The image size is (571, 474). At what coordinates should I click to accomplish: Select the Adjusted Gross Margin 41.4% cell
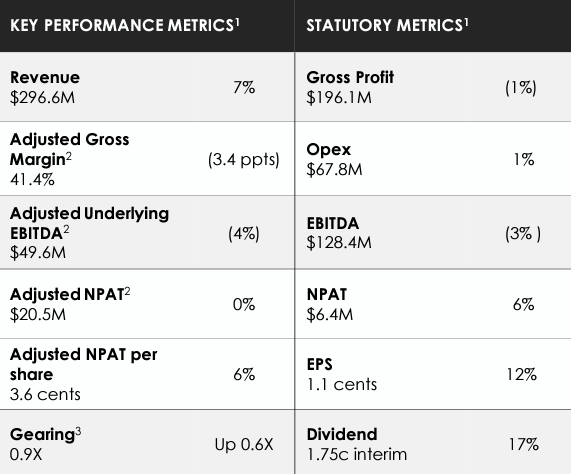click(x=70, y=159)
